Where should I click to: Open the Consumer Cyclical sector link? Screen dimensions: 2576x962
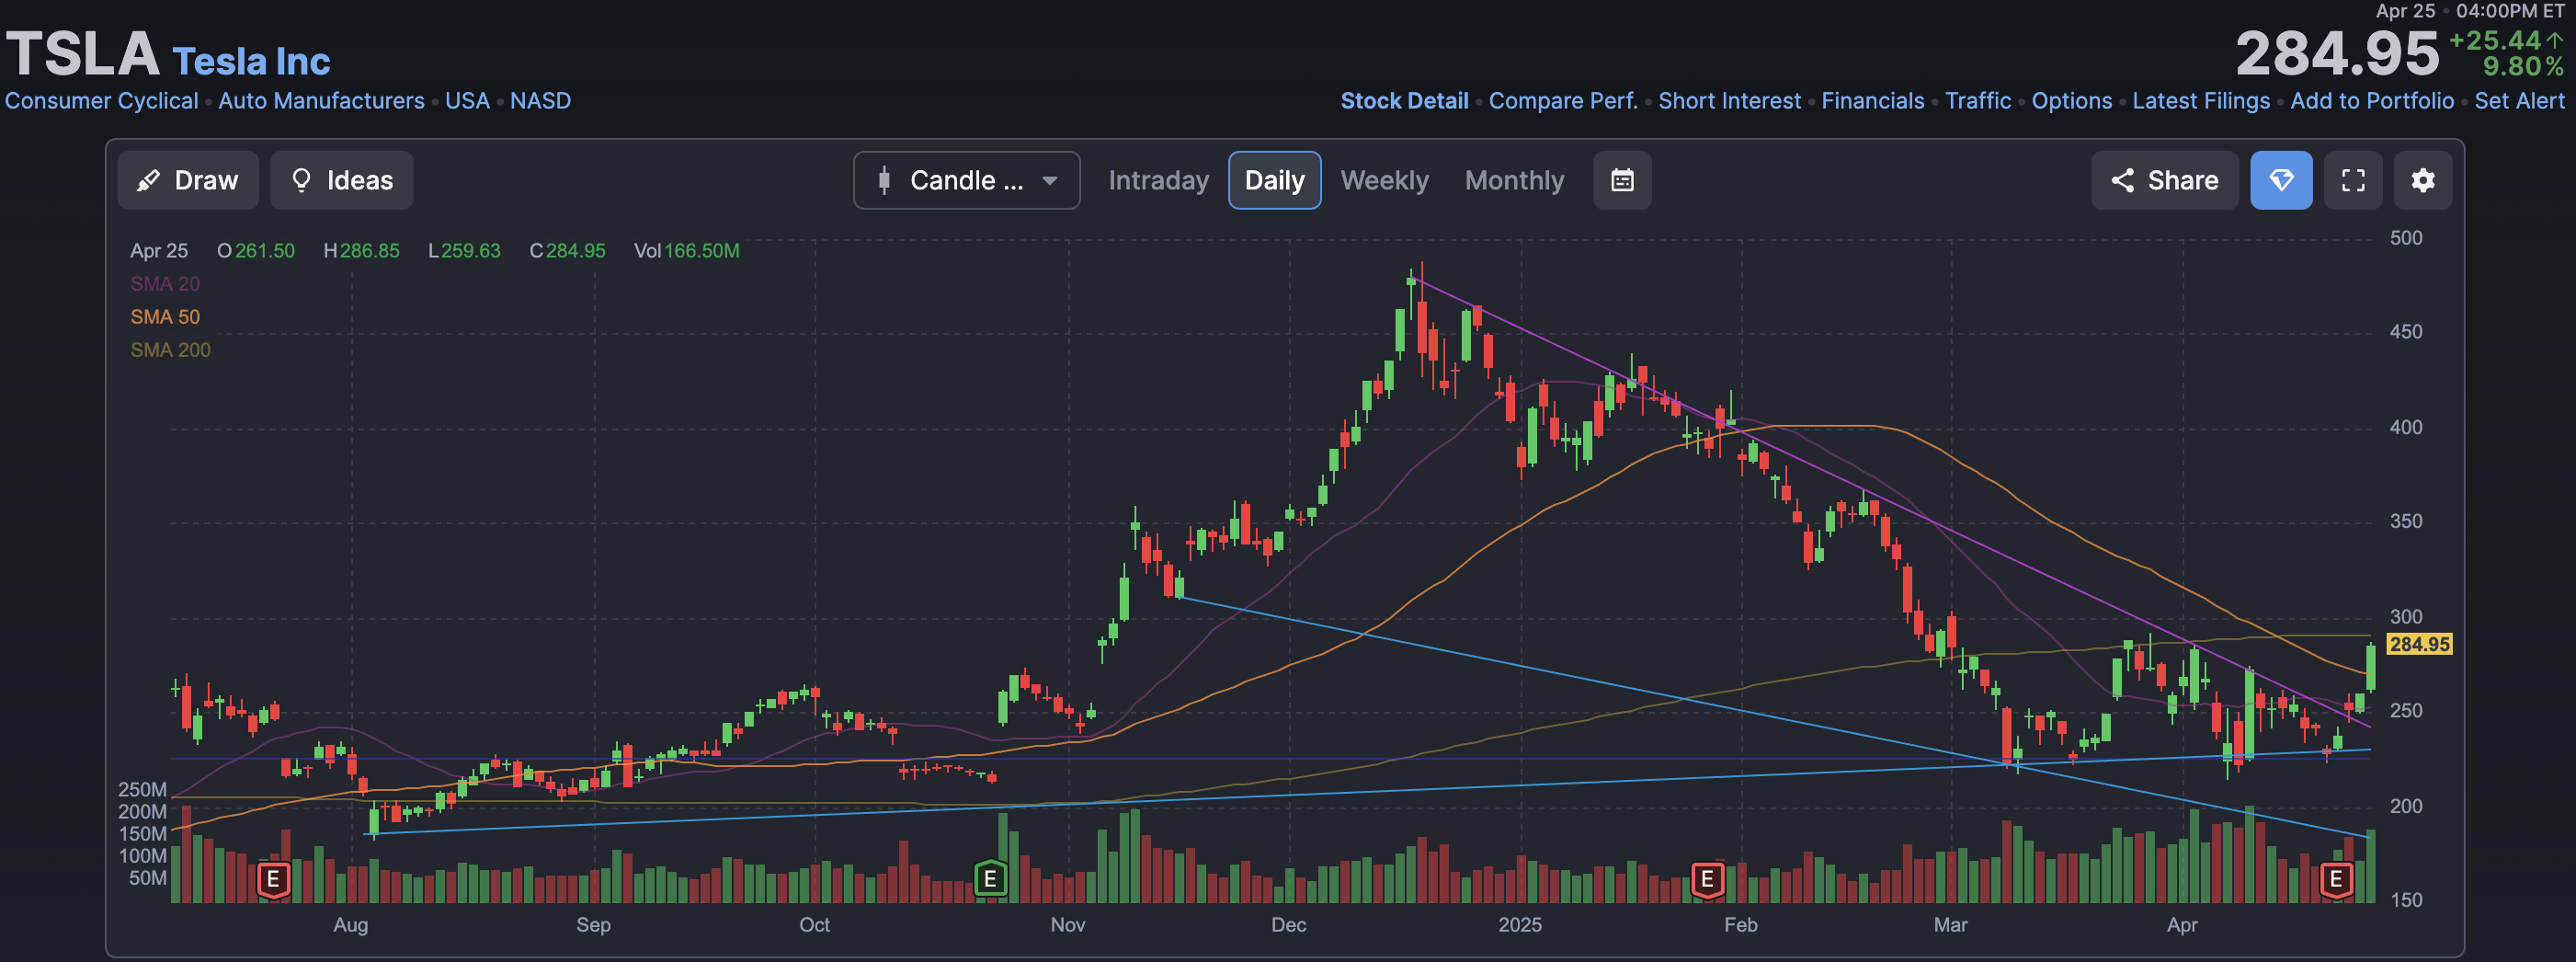[x=101, y=101]
